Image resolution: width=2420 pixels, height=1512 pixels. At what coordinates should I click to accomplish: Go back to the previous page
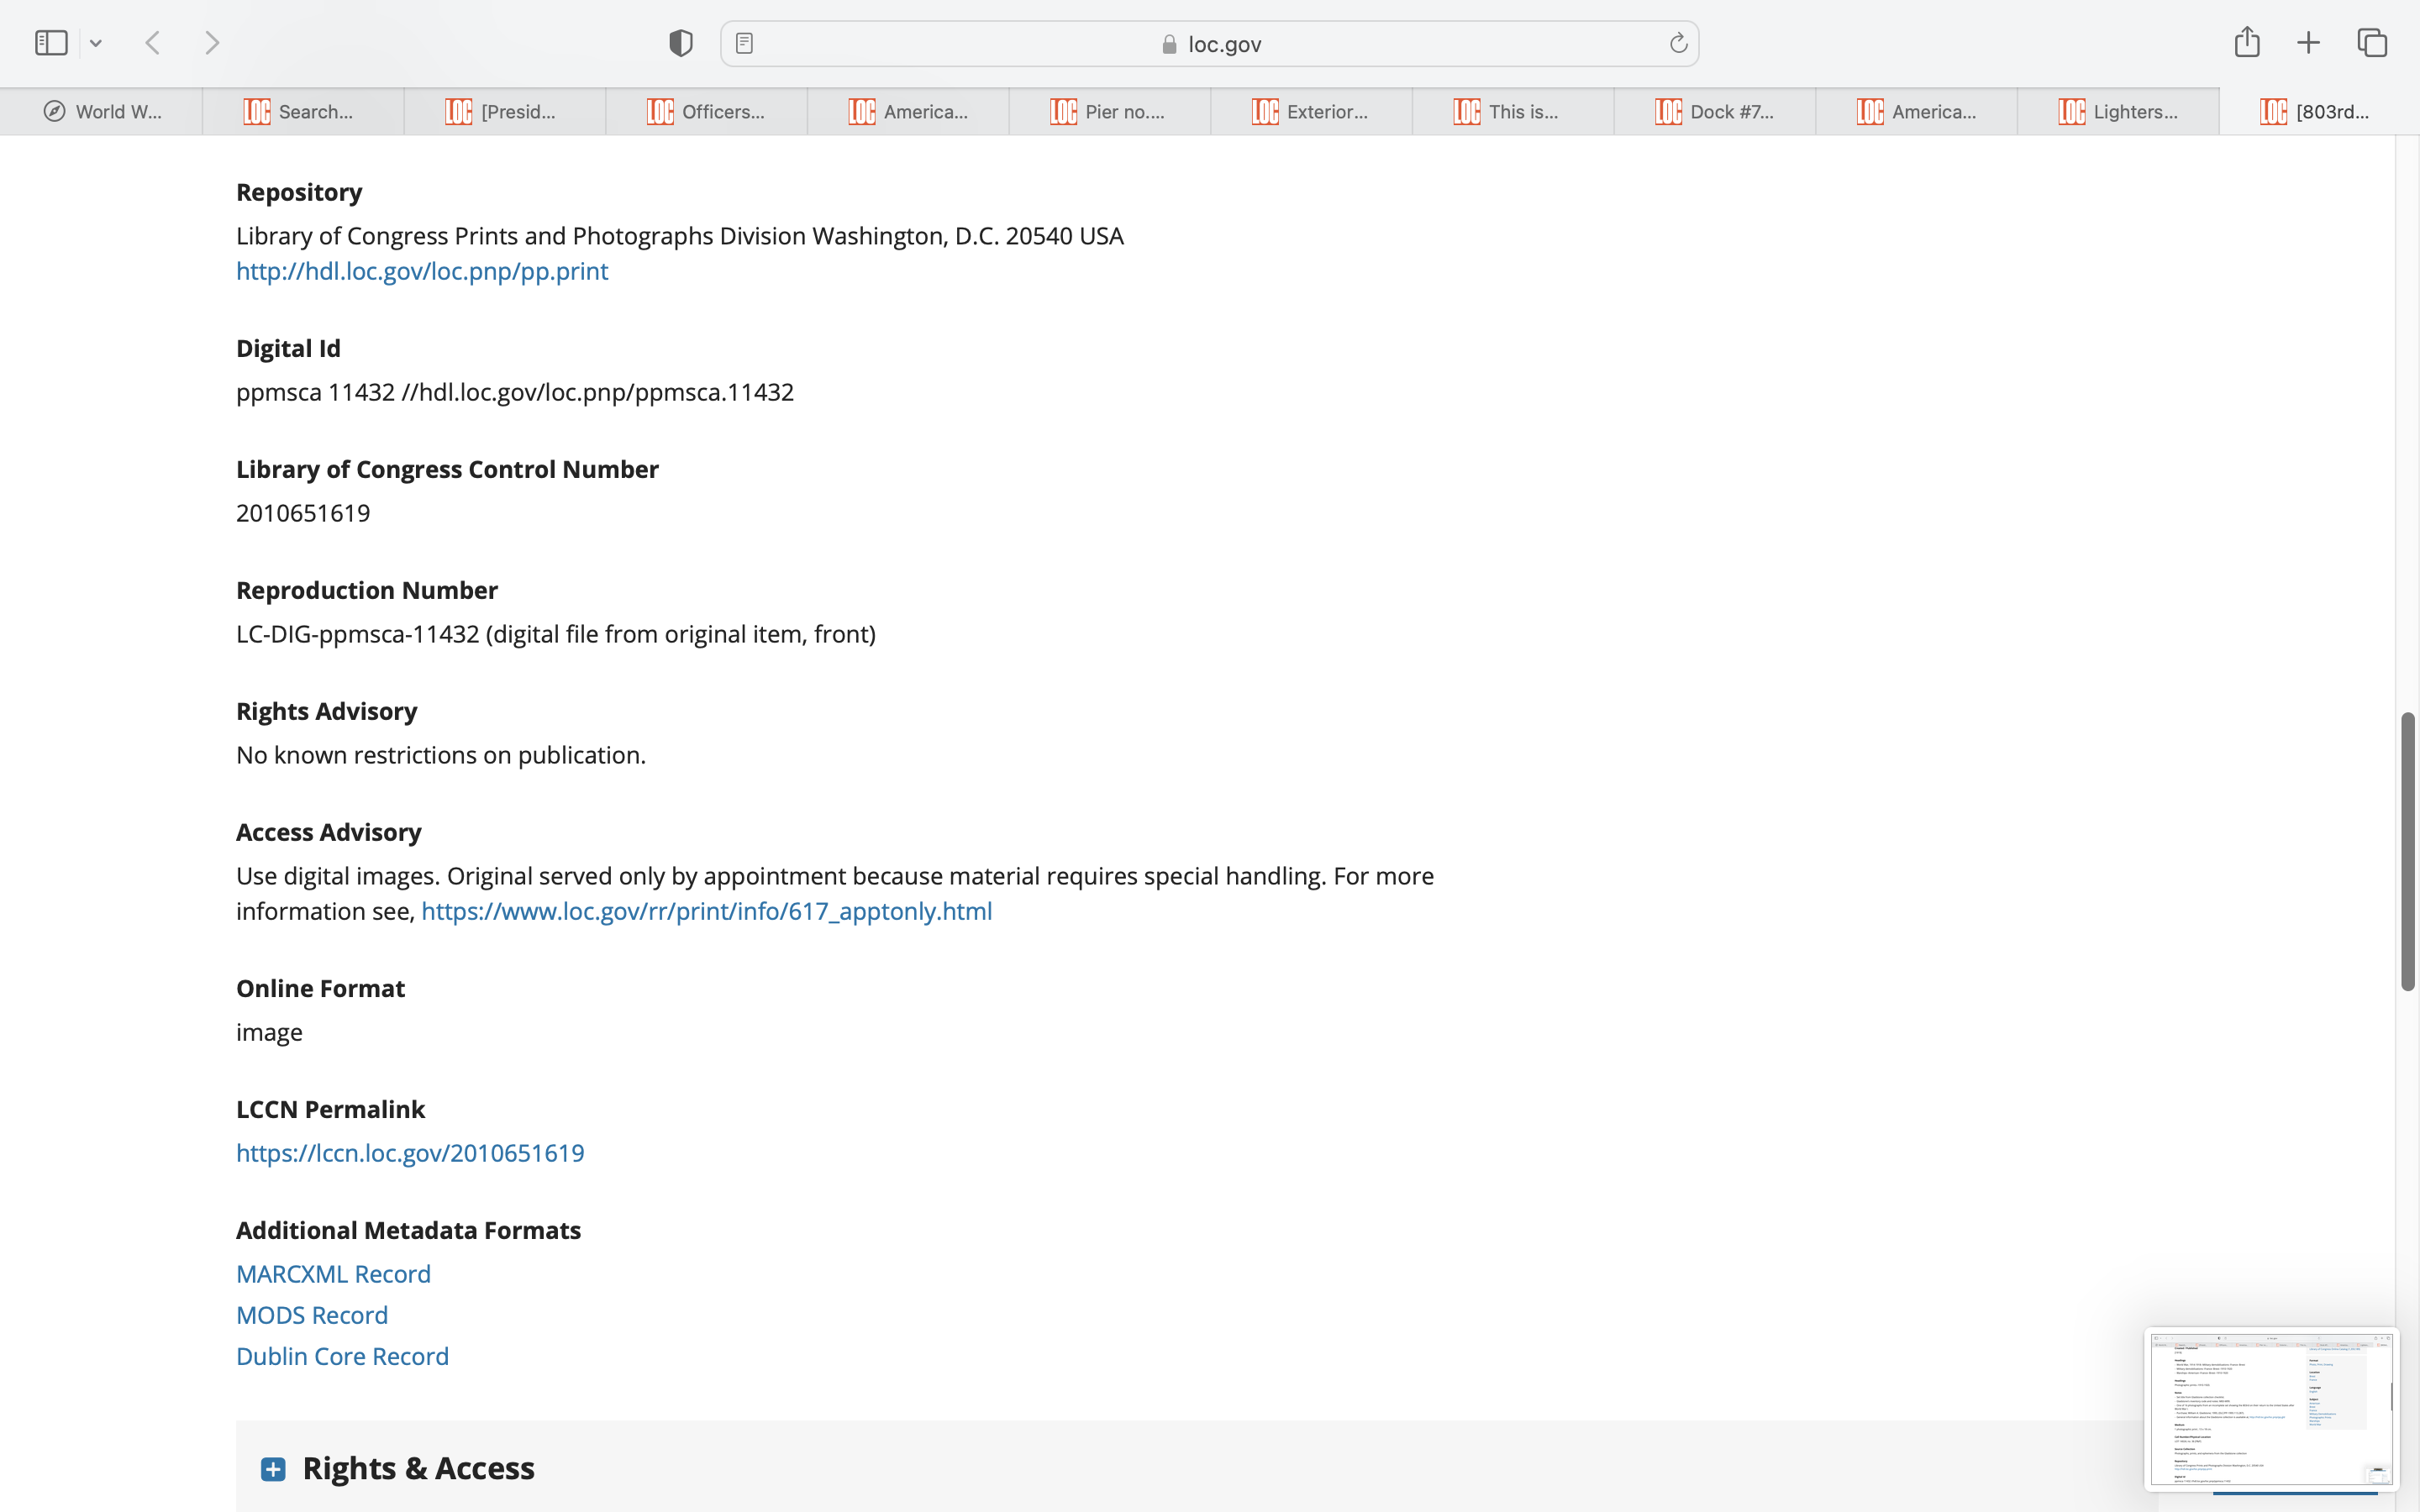tap(153, 43)
